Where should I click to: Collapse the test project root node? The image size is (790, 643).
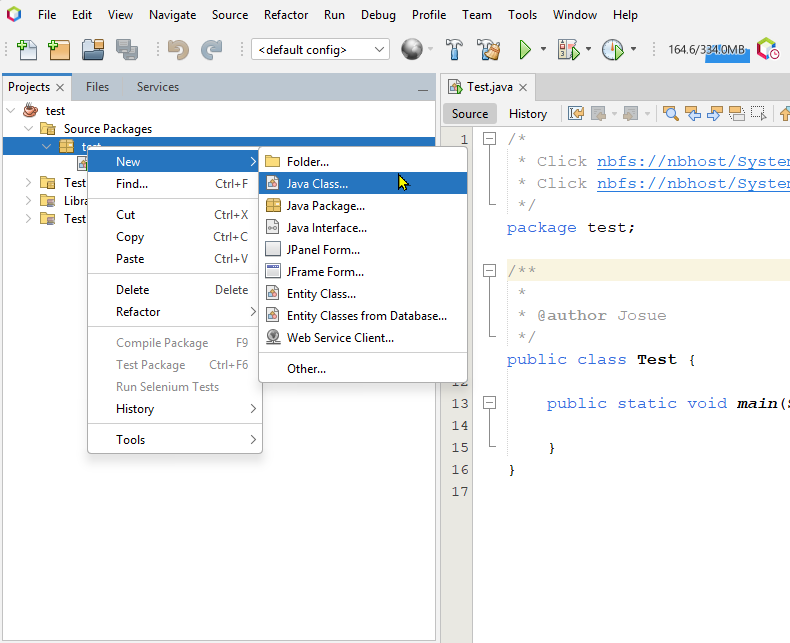tap(12, 111)
